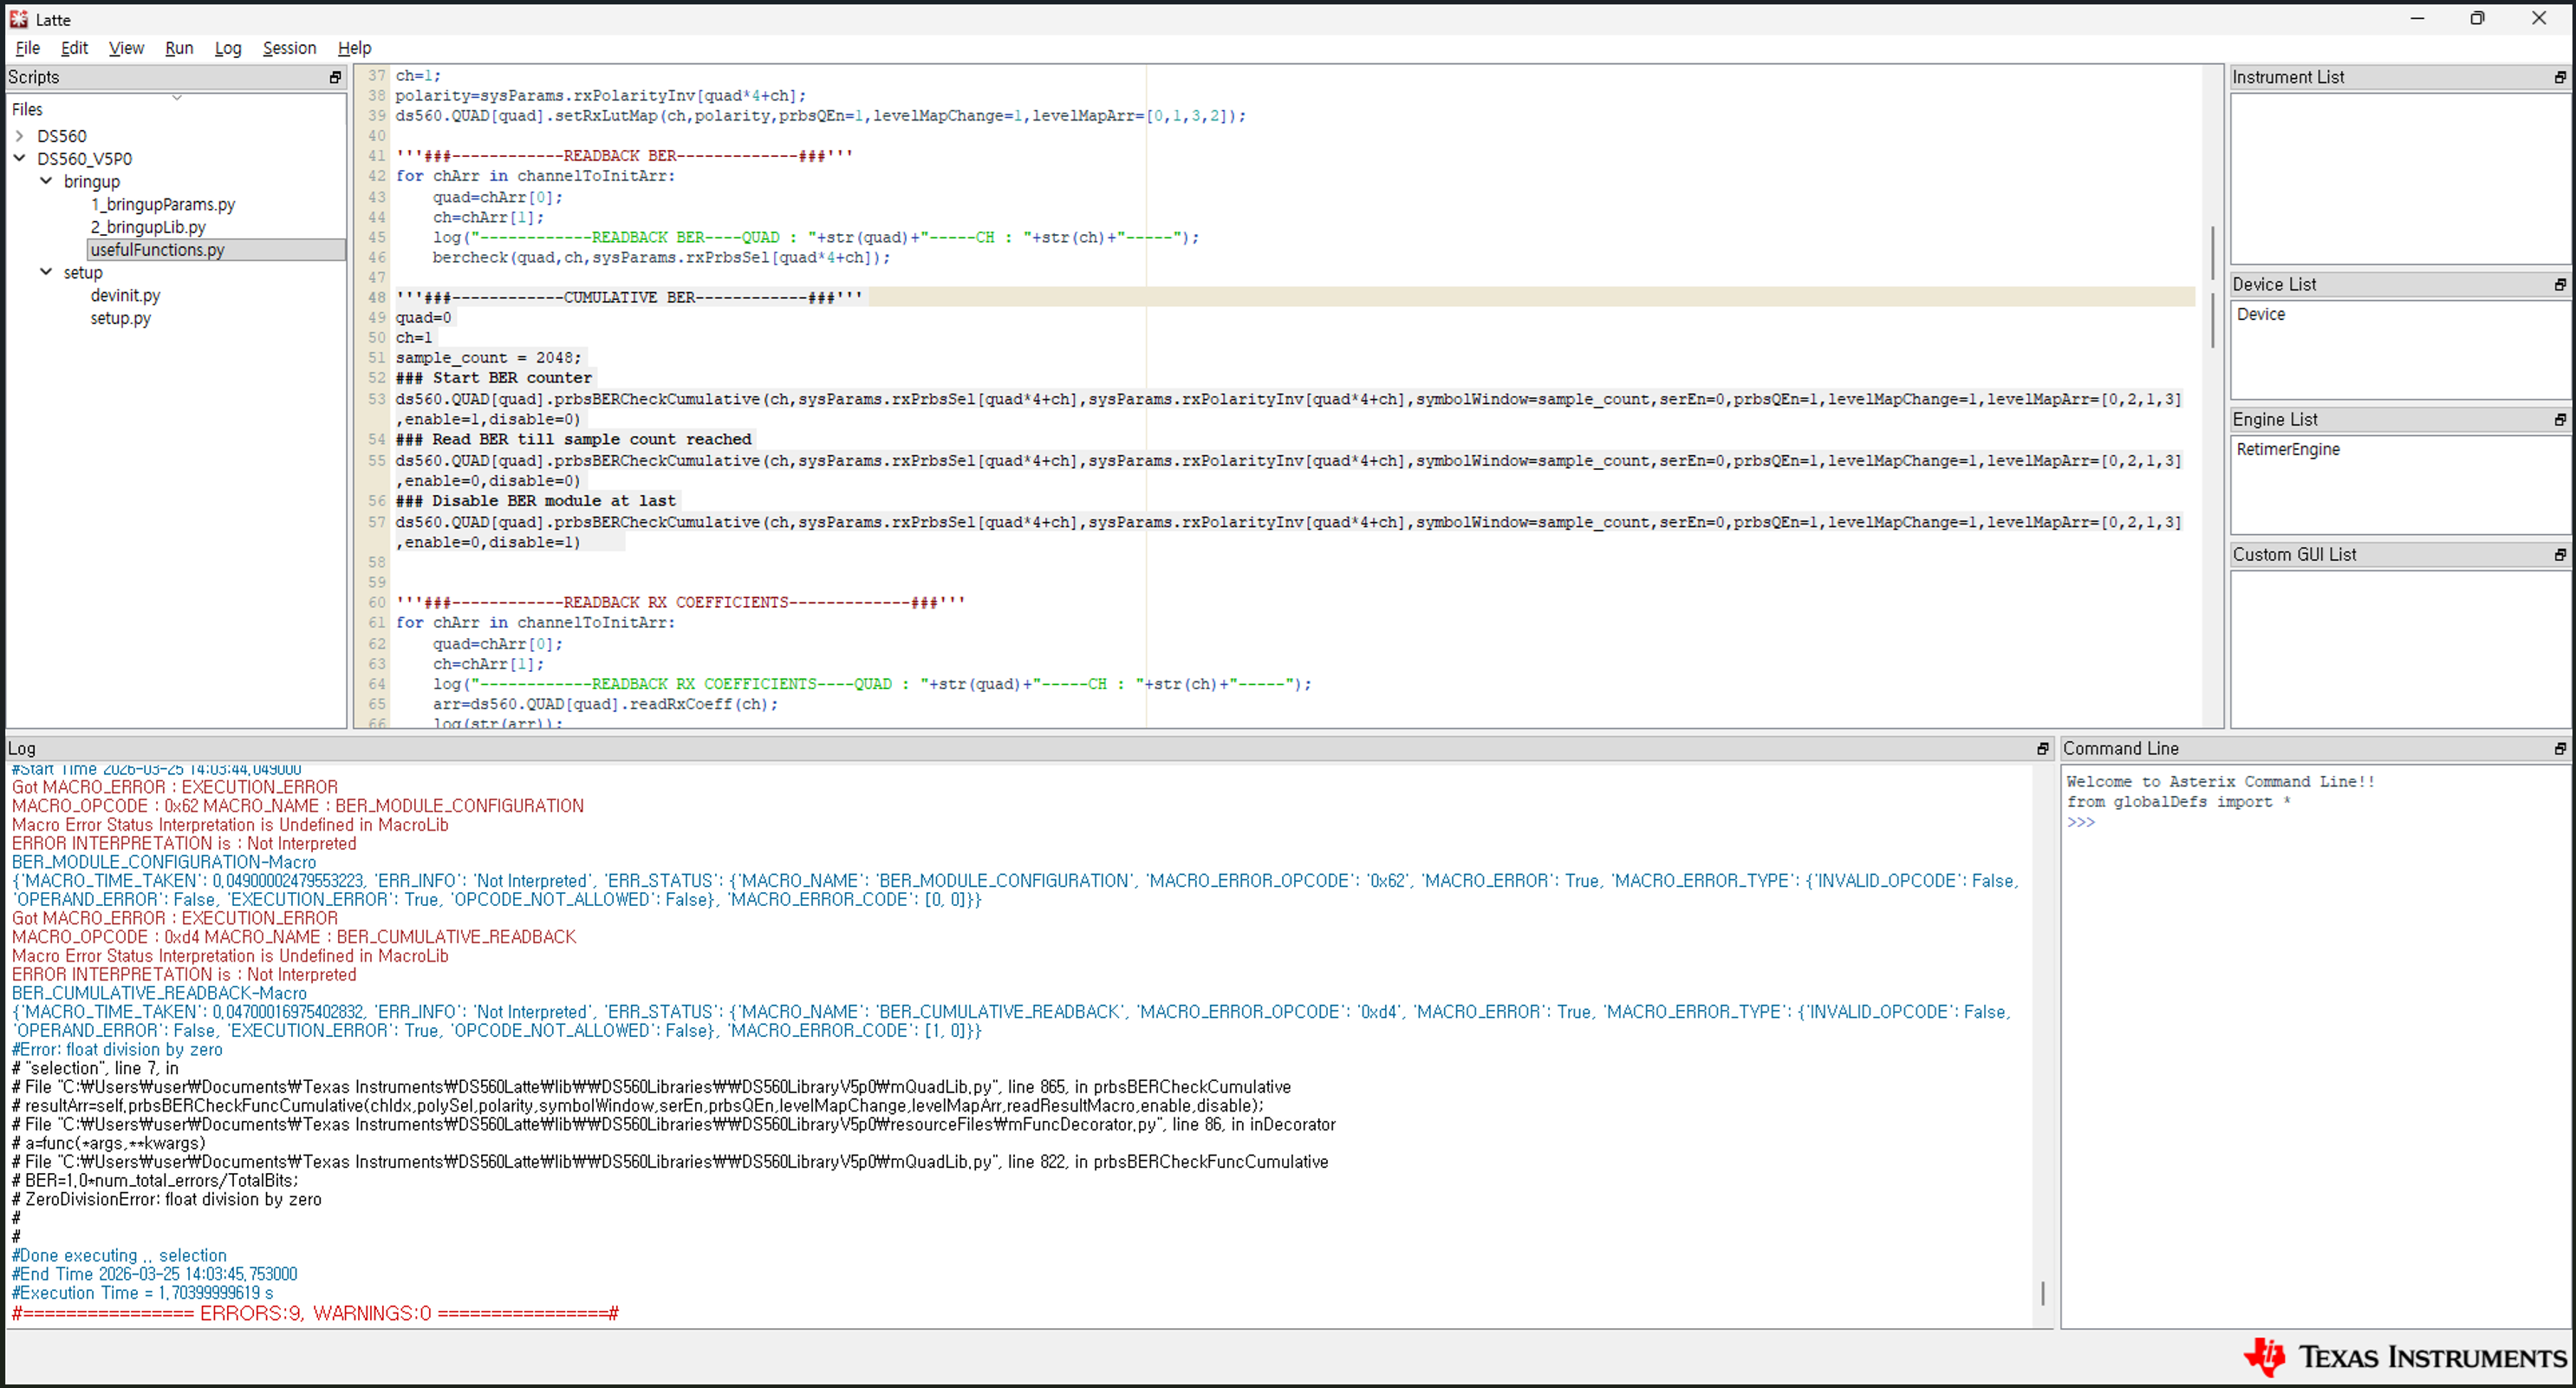Click '### Disable BER module at last' comment
The image size is (2576, 1388).
(536, 501)
